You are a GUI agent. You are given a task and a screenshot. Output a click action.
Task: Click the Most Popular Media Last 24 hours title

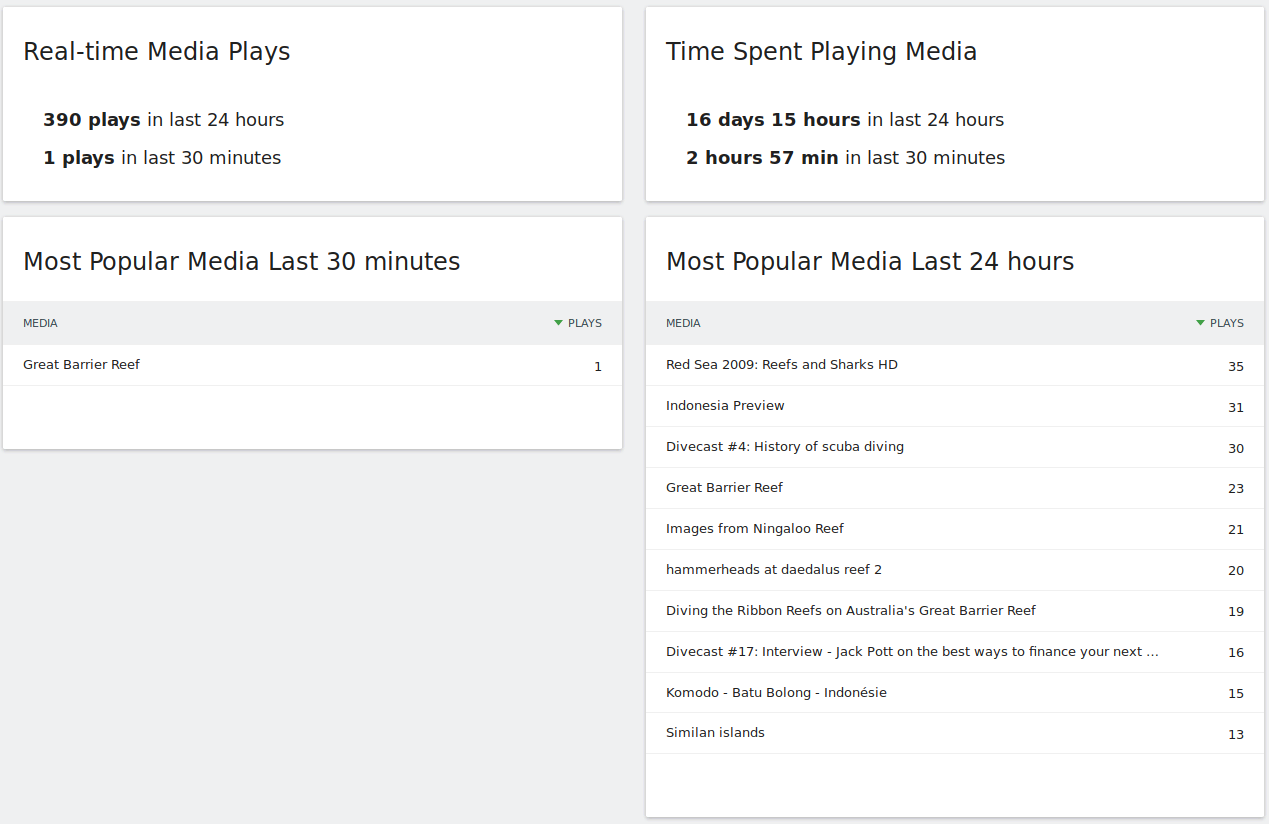tap(869, 262)
